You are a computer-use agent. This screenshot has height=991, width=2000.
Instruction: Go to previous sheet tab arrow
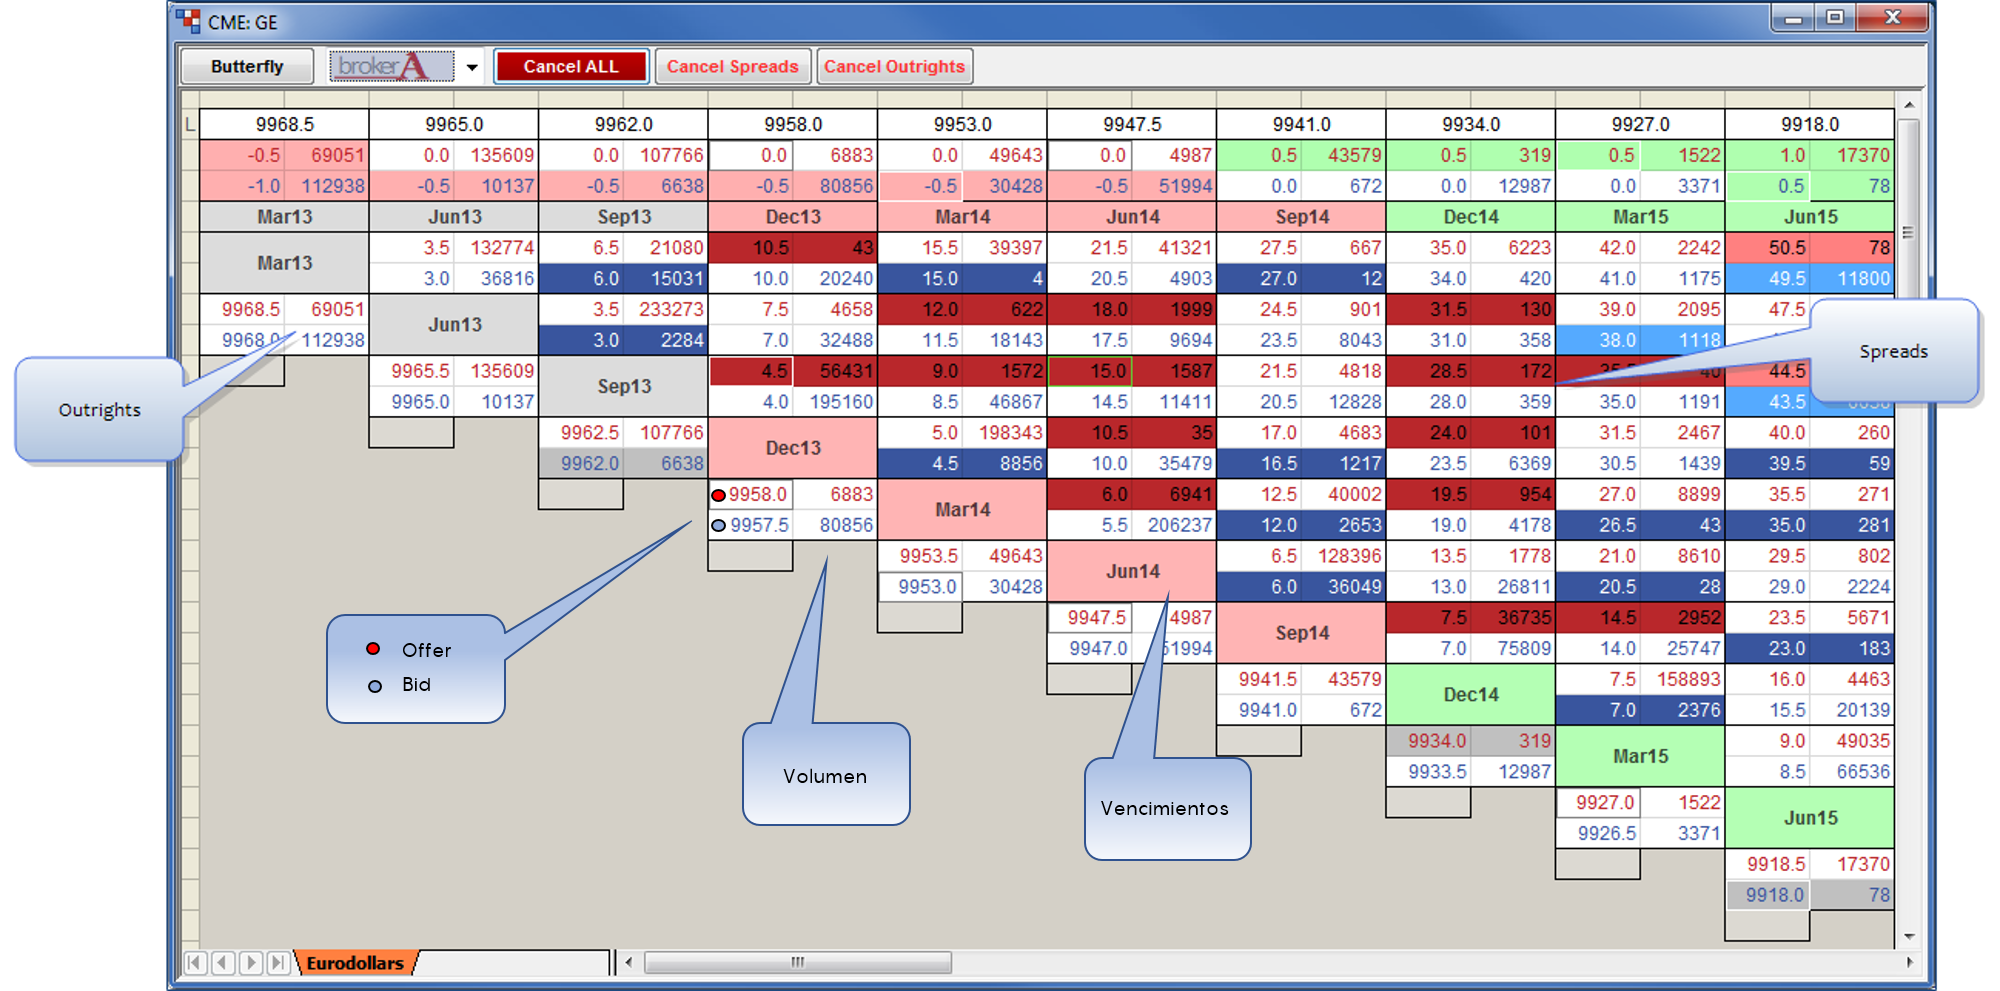(x=223, y=963)
